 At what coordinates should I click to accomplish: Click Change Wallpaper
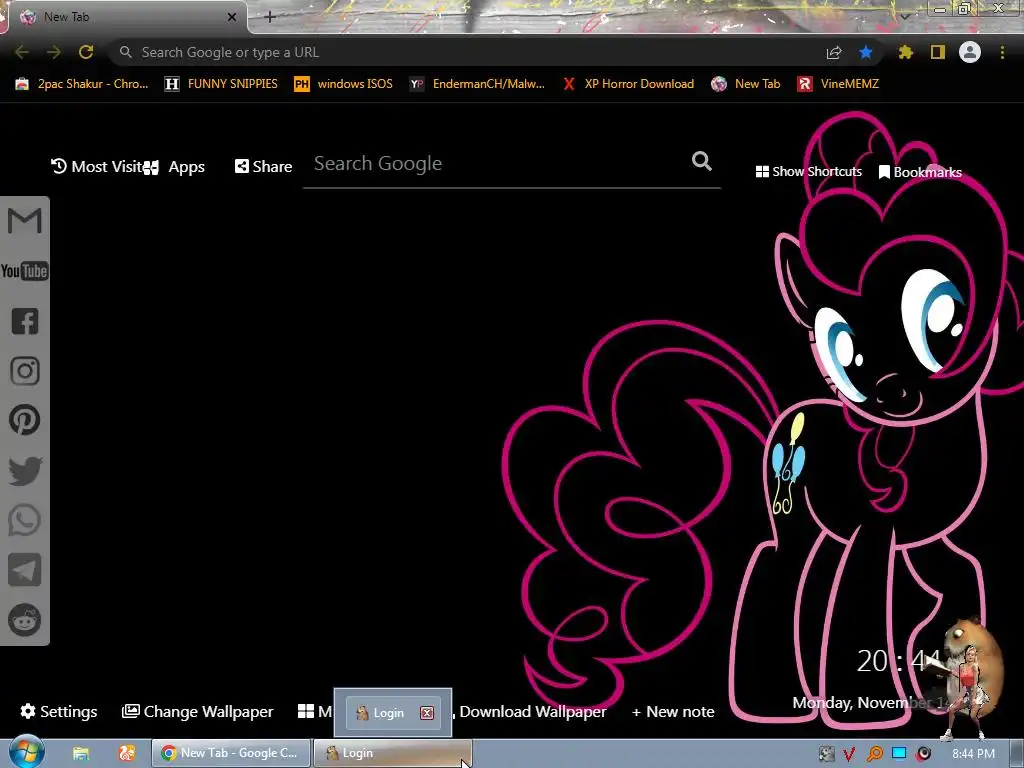pos(197,711)
